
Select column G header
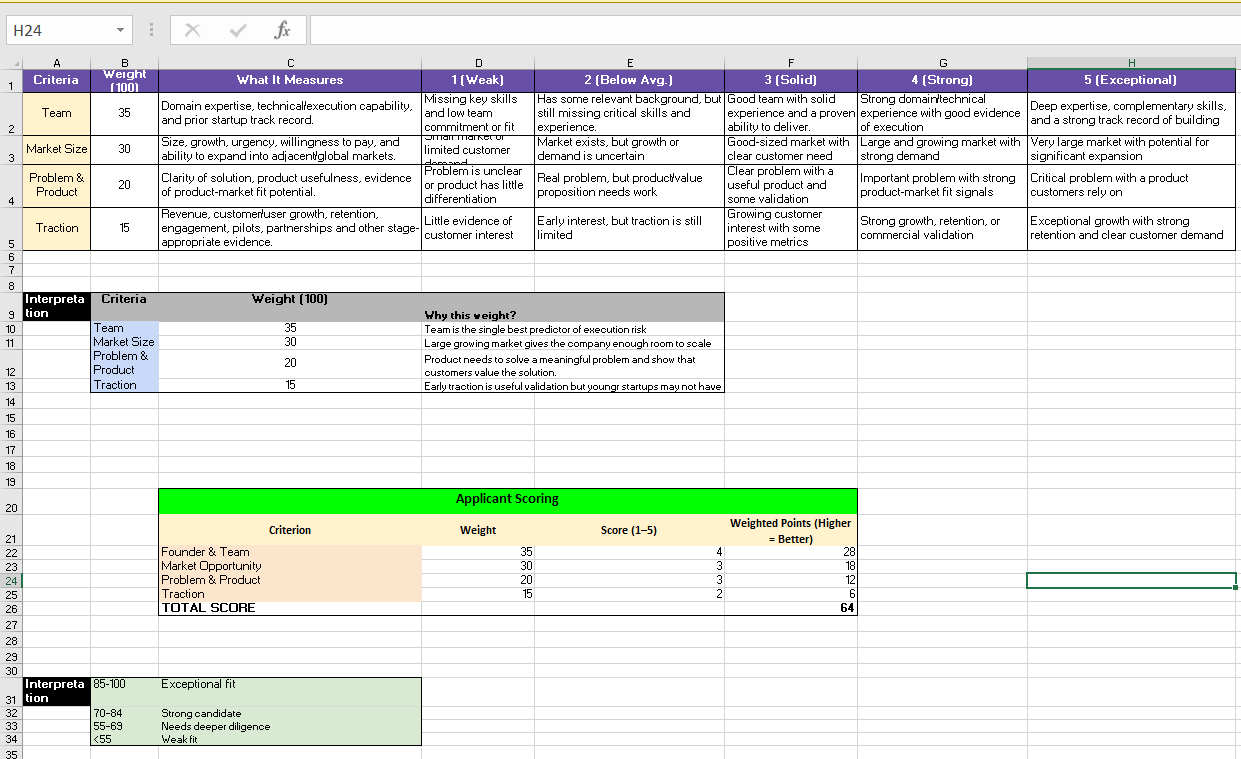pyautogui.click(x=942, y=62)
